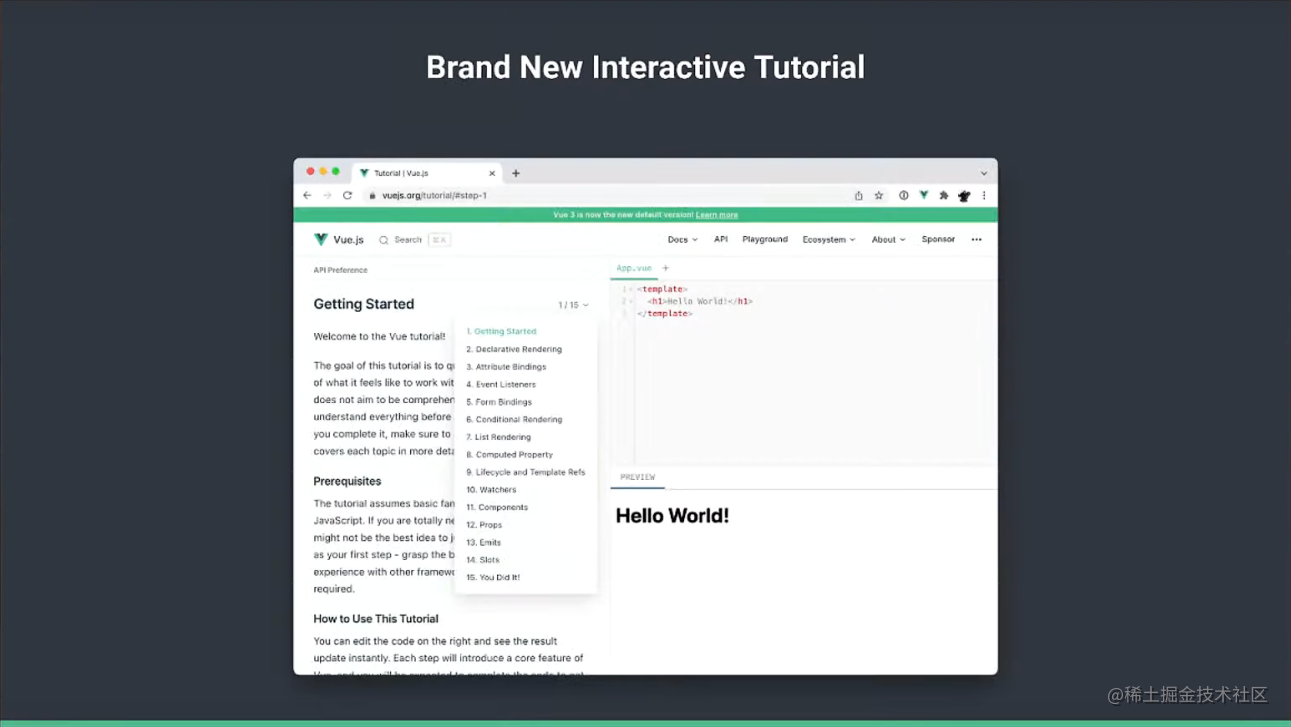Click the browser forward arrow
Screen dimensions: 1291x727
tap(327, 196)
